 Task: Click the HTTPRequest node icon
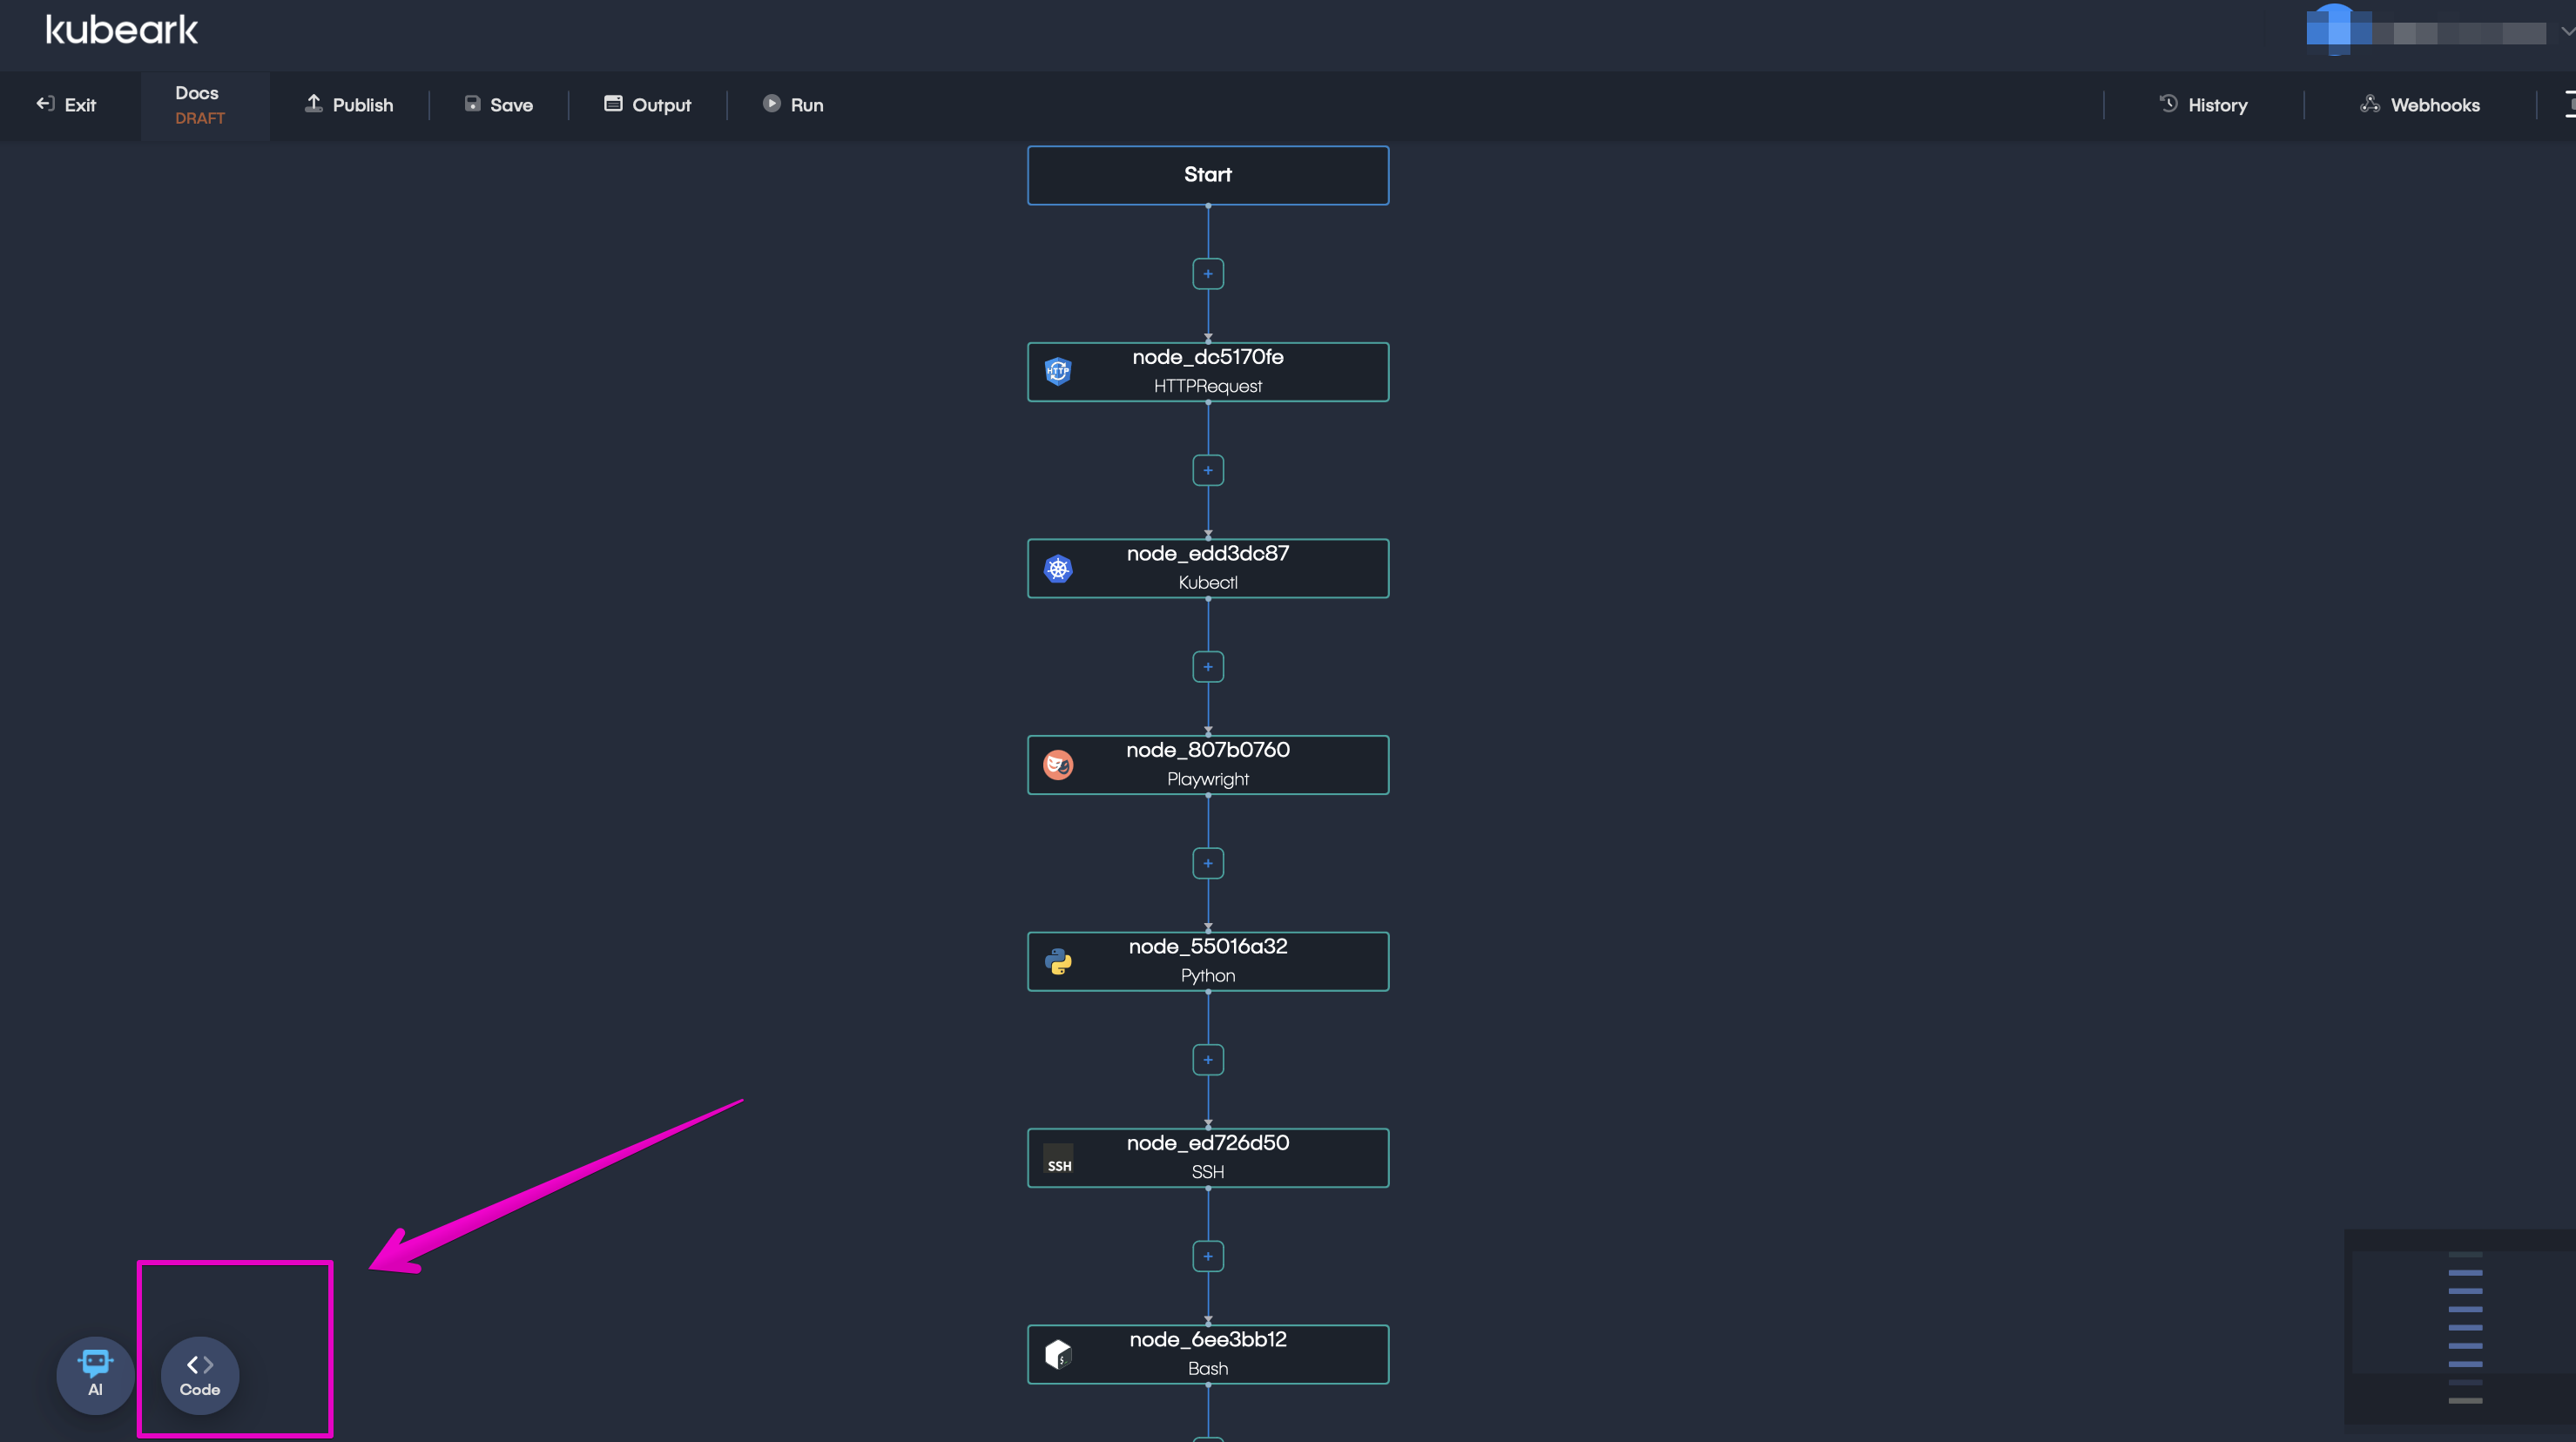point(1058,371)
